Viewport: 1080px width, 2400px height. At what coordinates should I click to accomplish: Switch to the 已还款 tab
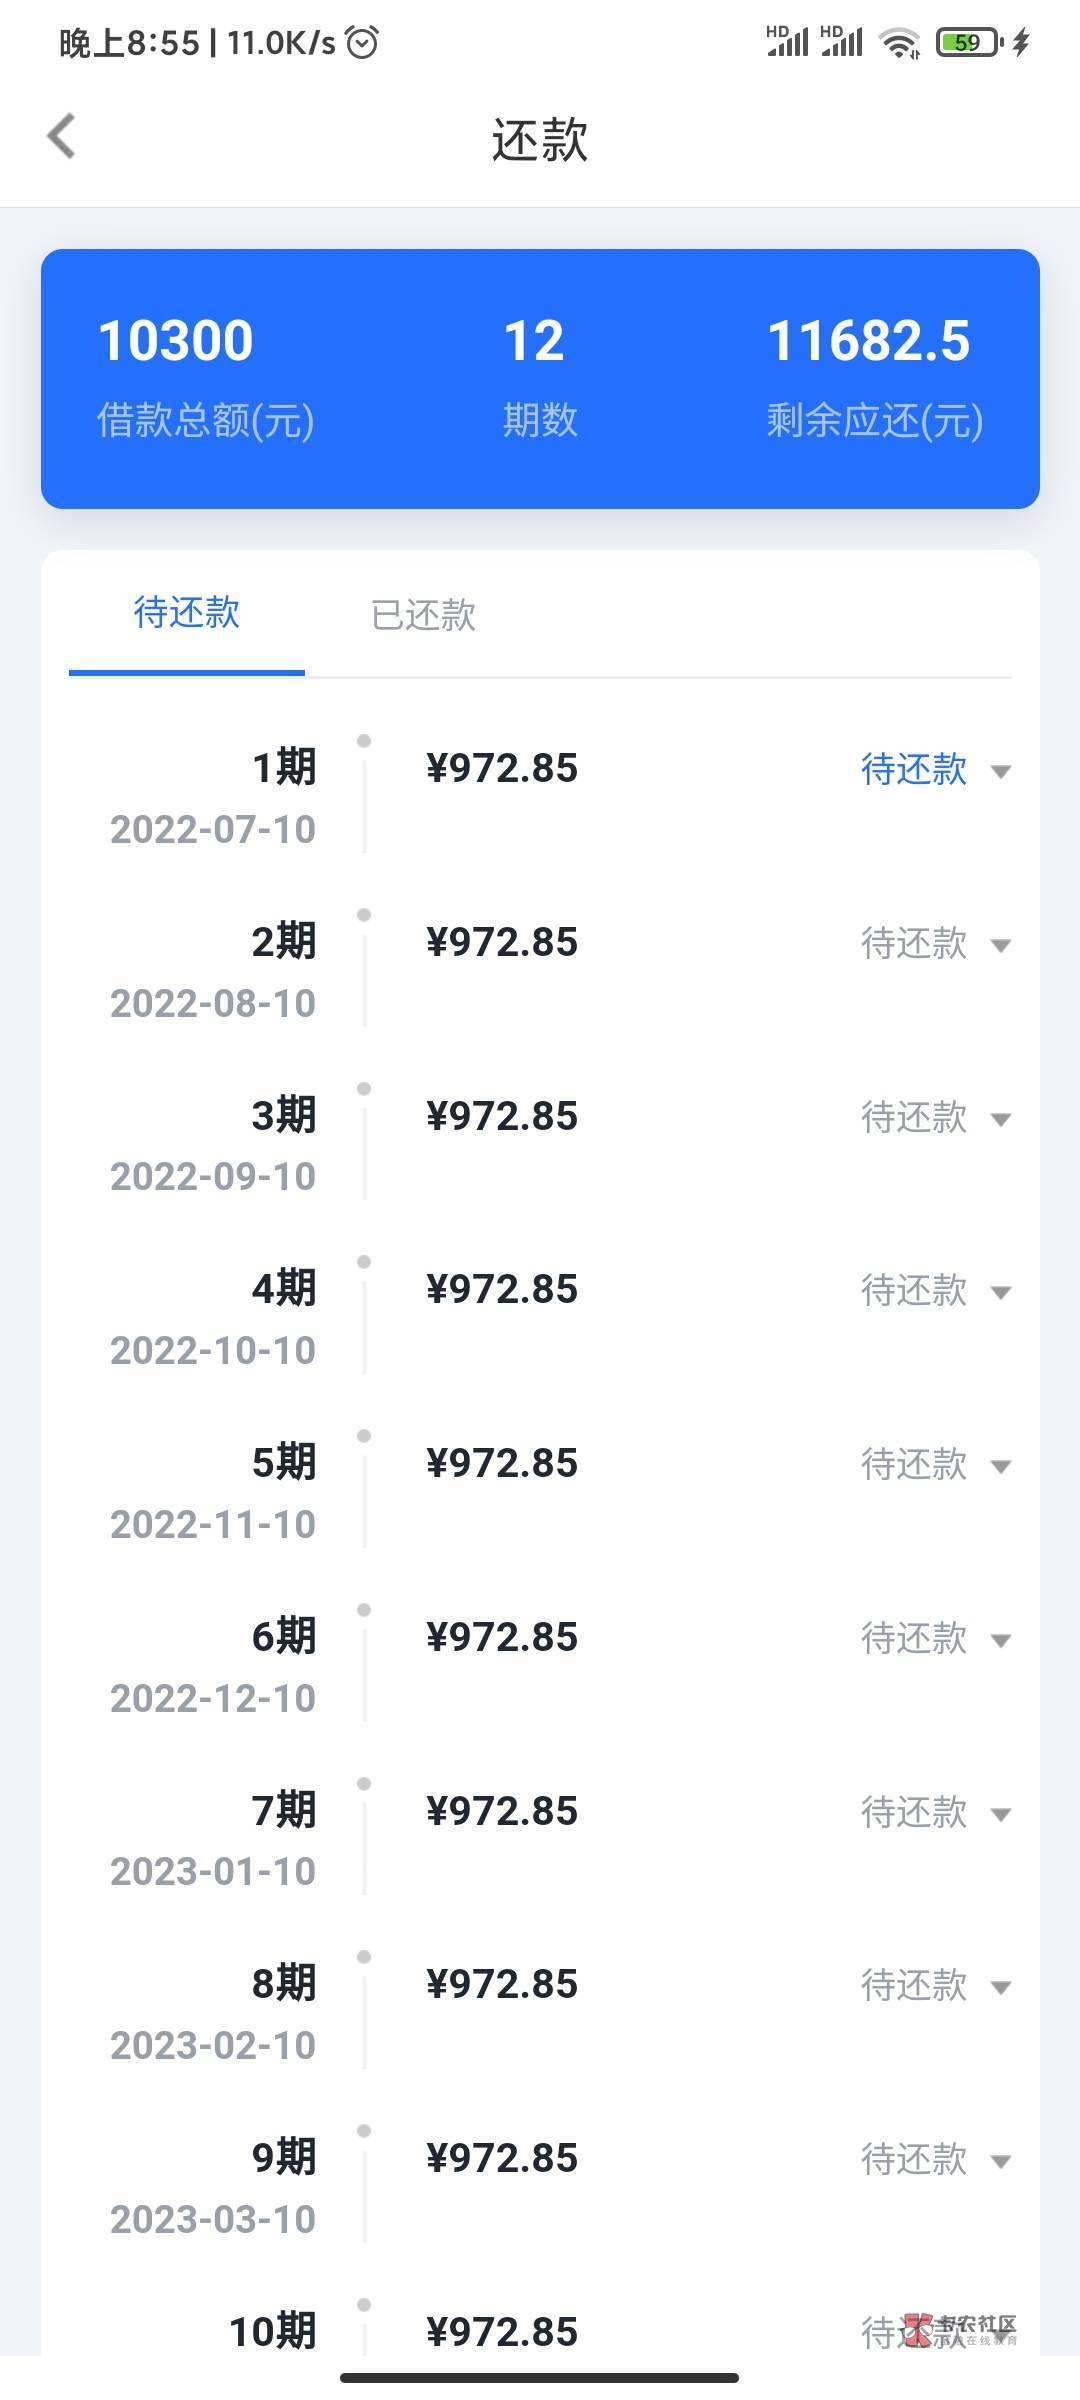pos(423,615)
